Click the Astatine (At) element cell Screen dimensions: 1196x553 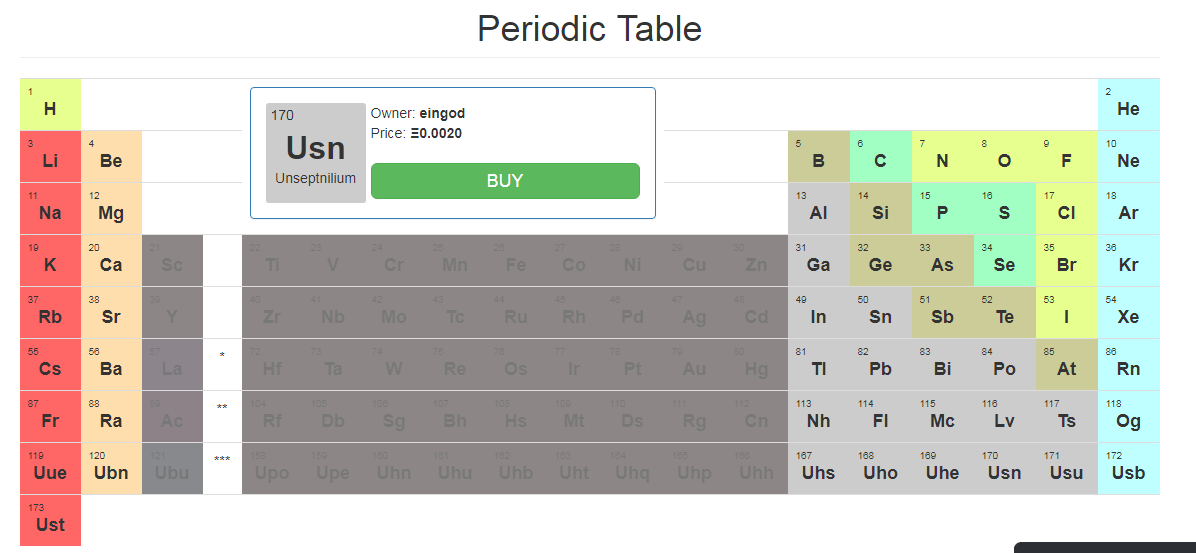click(x=1066, y=365)
